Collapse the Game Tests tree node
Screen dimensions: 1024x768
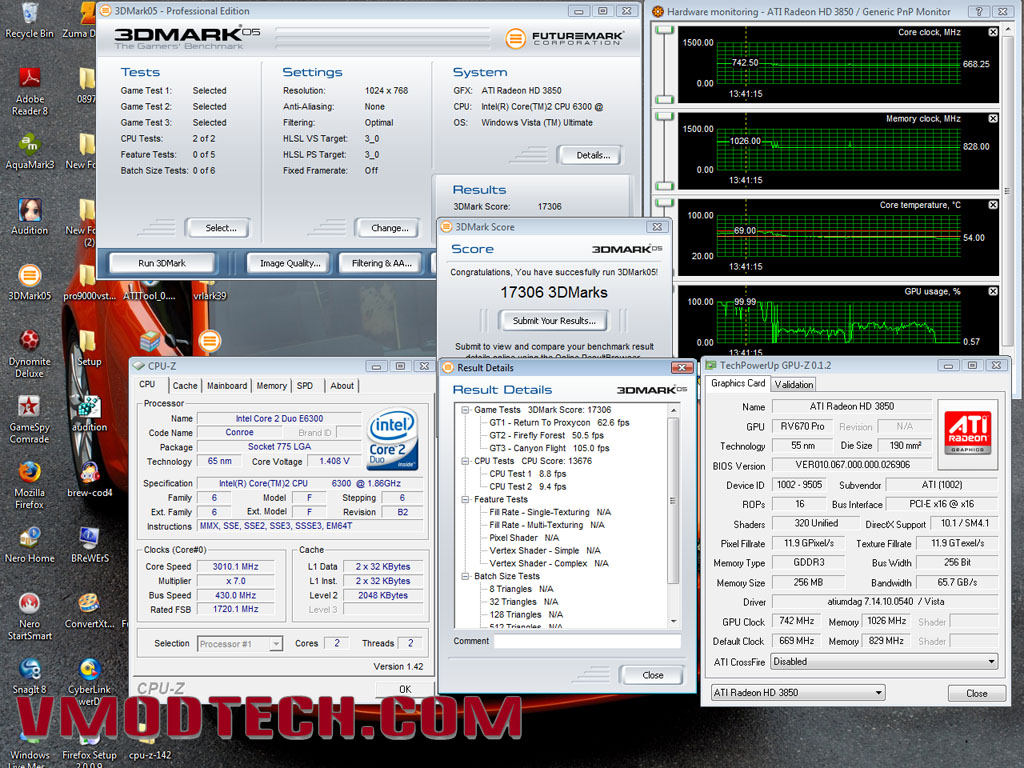[x=466, y=409]
